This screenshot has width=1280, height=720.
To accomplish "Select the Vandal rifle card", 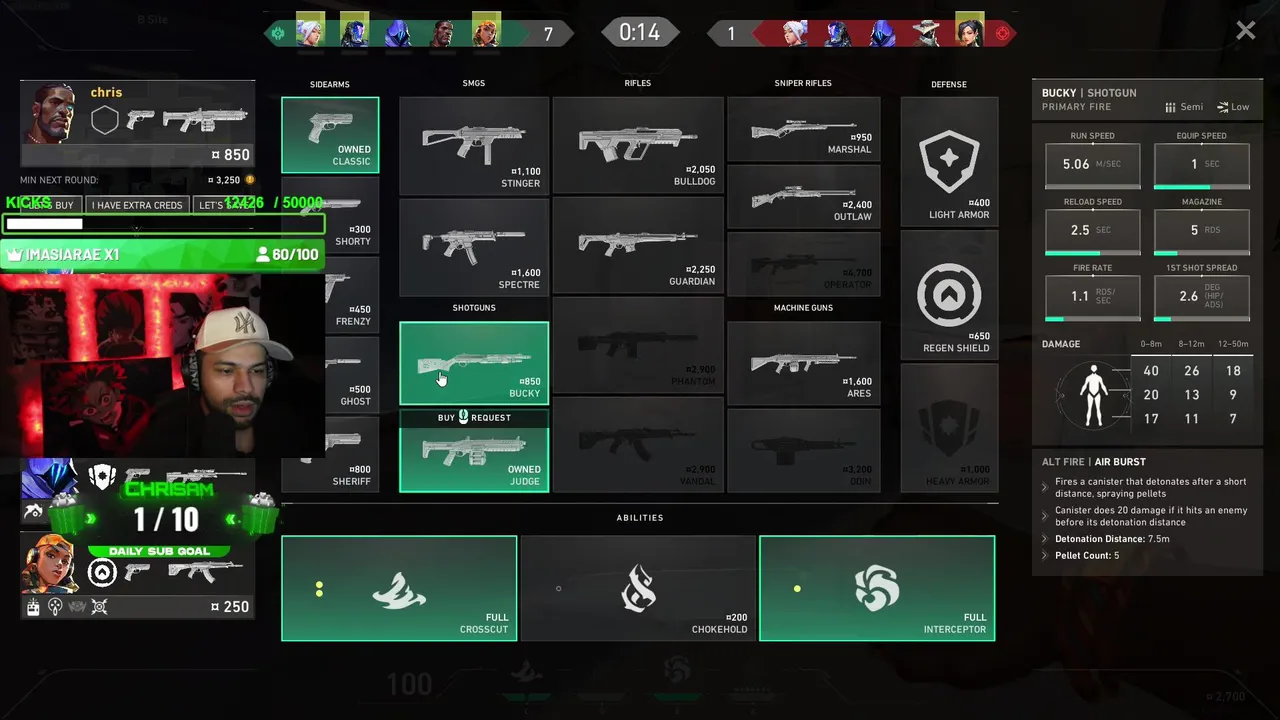I will [x=638, y=445].
